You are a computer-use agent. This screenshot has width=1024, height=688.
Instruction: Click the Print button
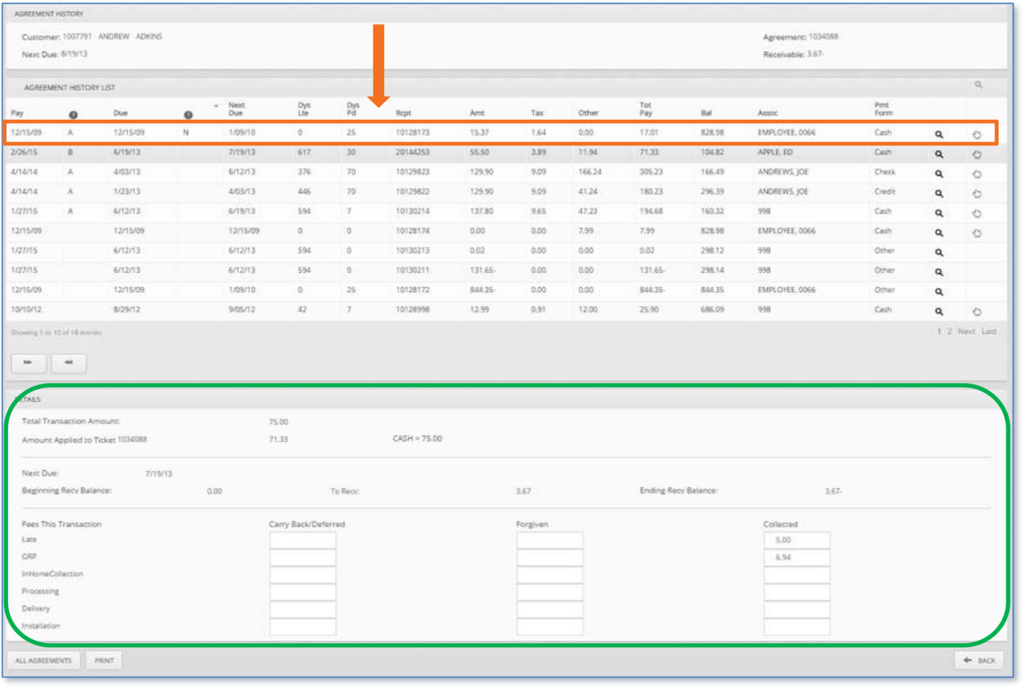(103, 661)
